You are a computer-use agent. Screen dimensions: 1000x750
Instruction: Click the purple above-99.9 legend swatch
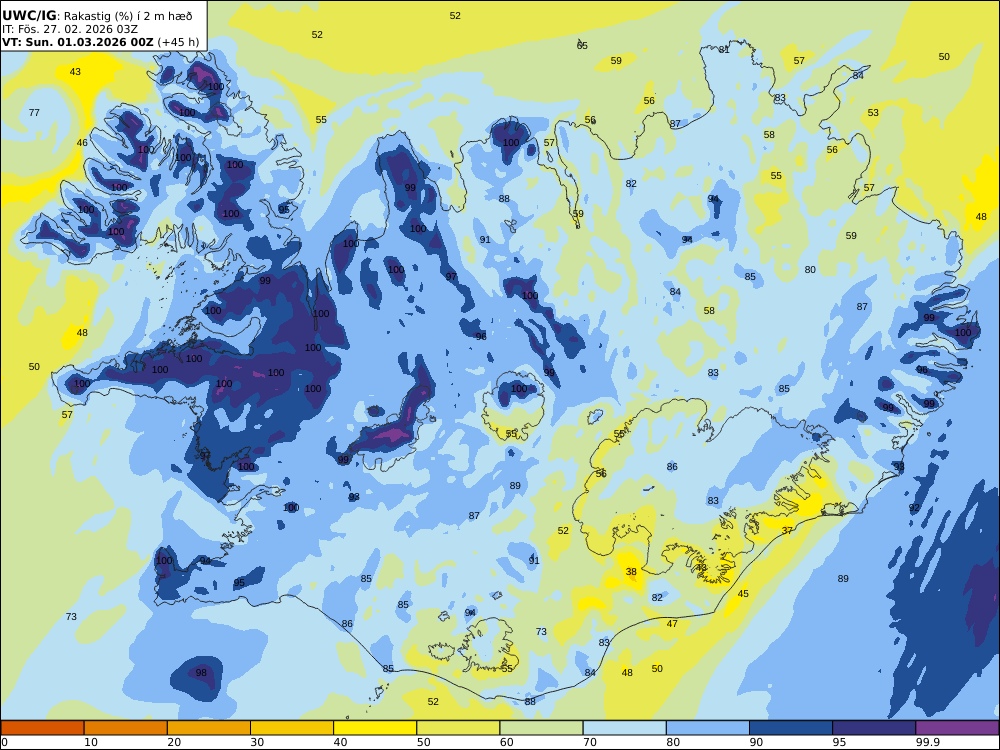957,728
